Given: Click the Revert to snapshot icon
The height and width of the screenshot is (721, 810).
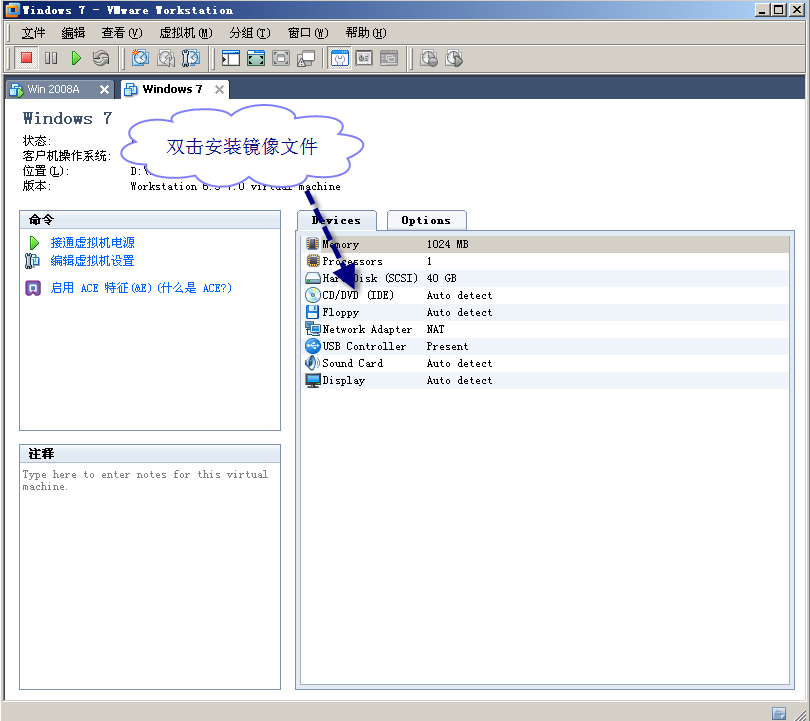Looking at the screenshot, I should click(165, 58).
